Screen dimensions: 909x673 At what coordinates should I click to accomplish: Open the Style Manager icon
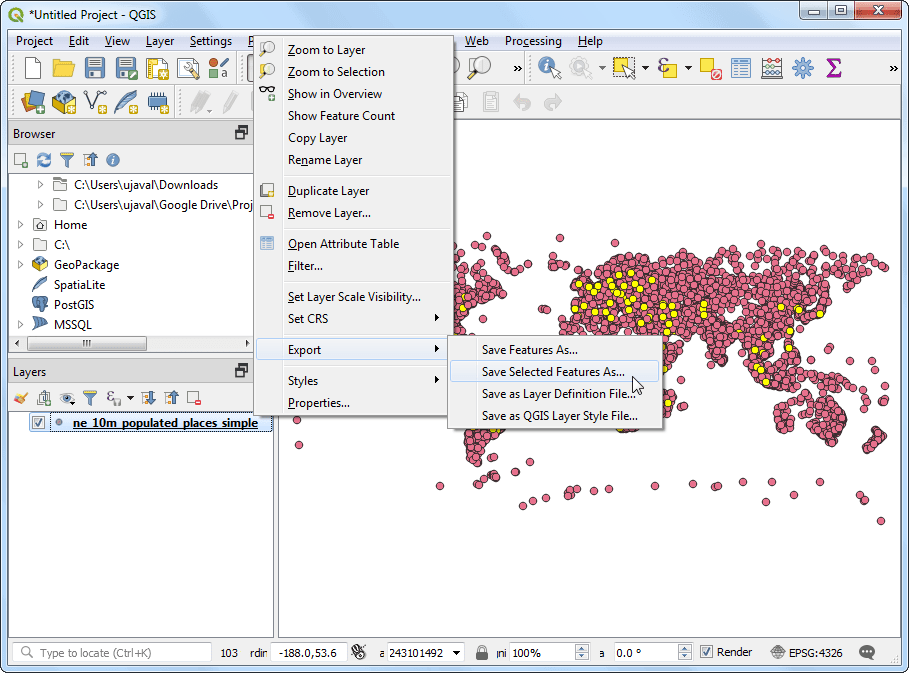[216, 68]
